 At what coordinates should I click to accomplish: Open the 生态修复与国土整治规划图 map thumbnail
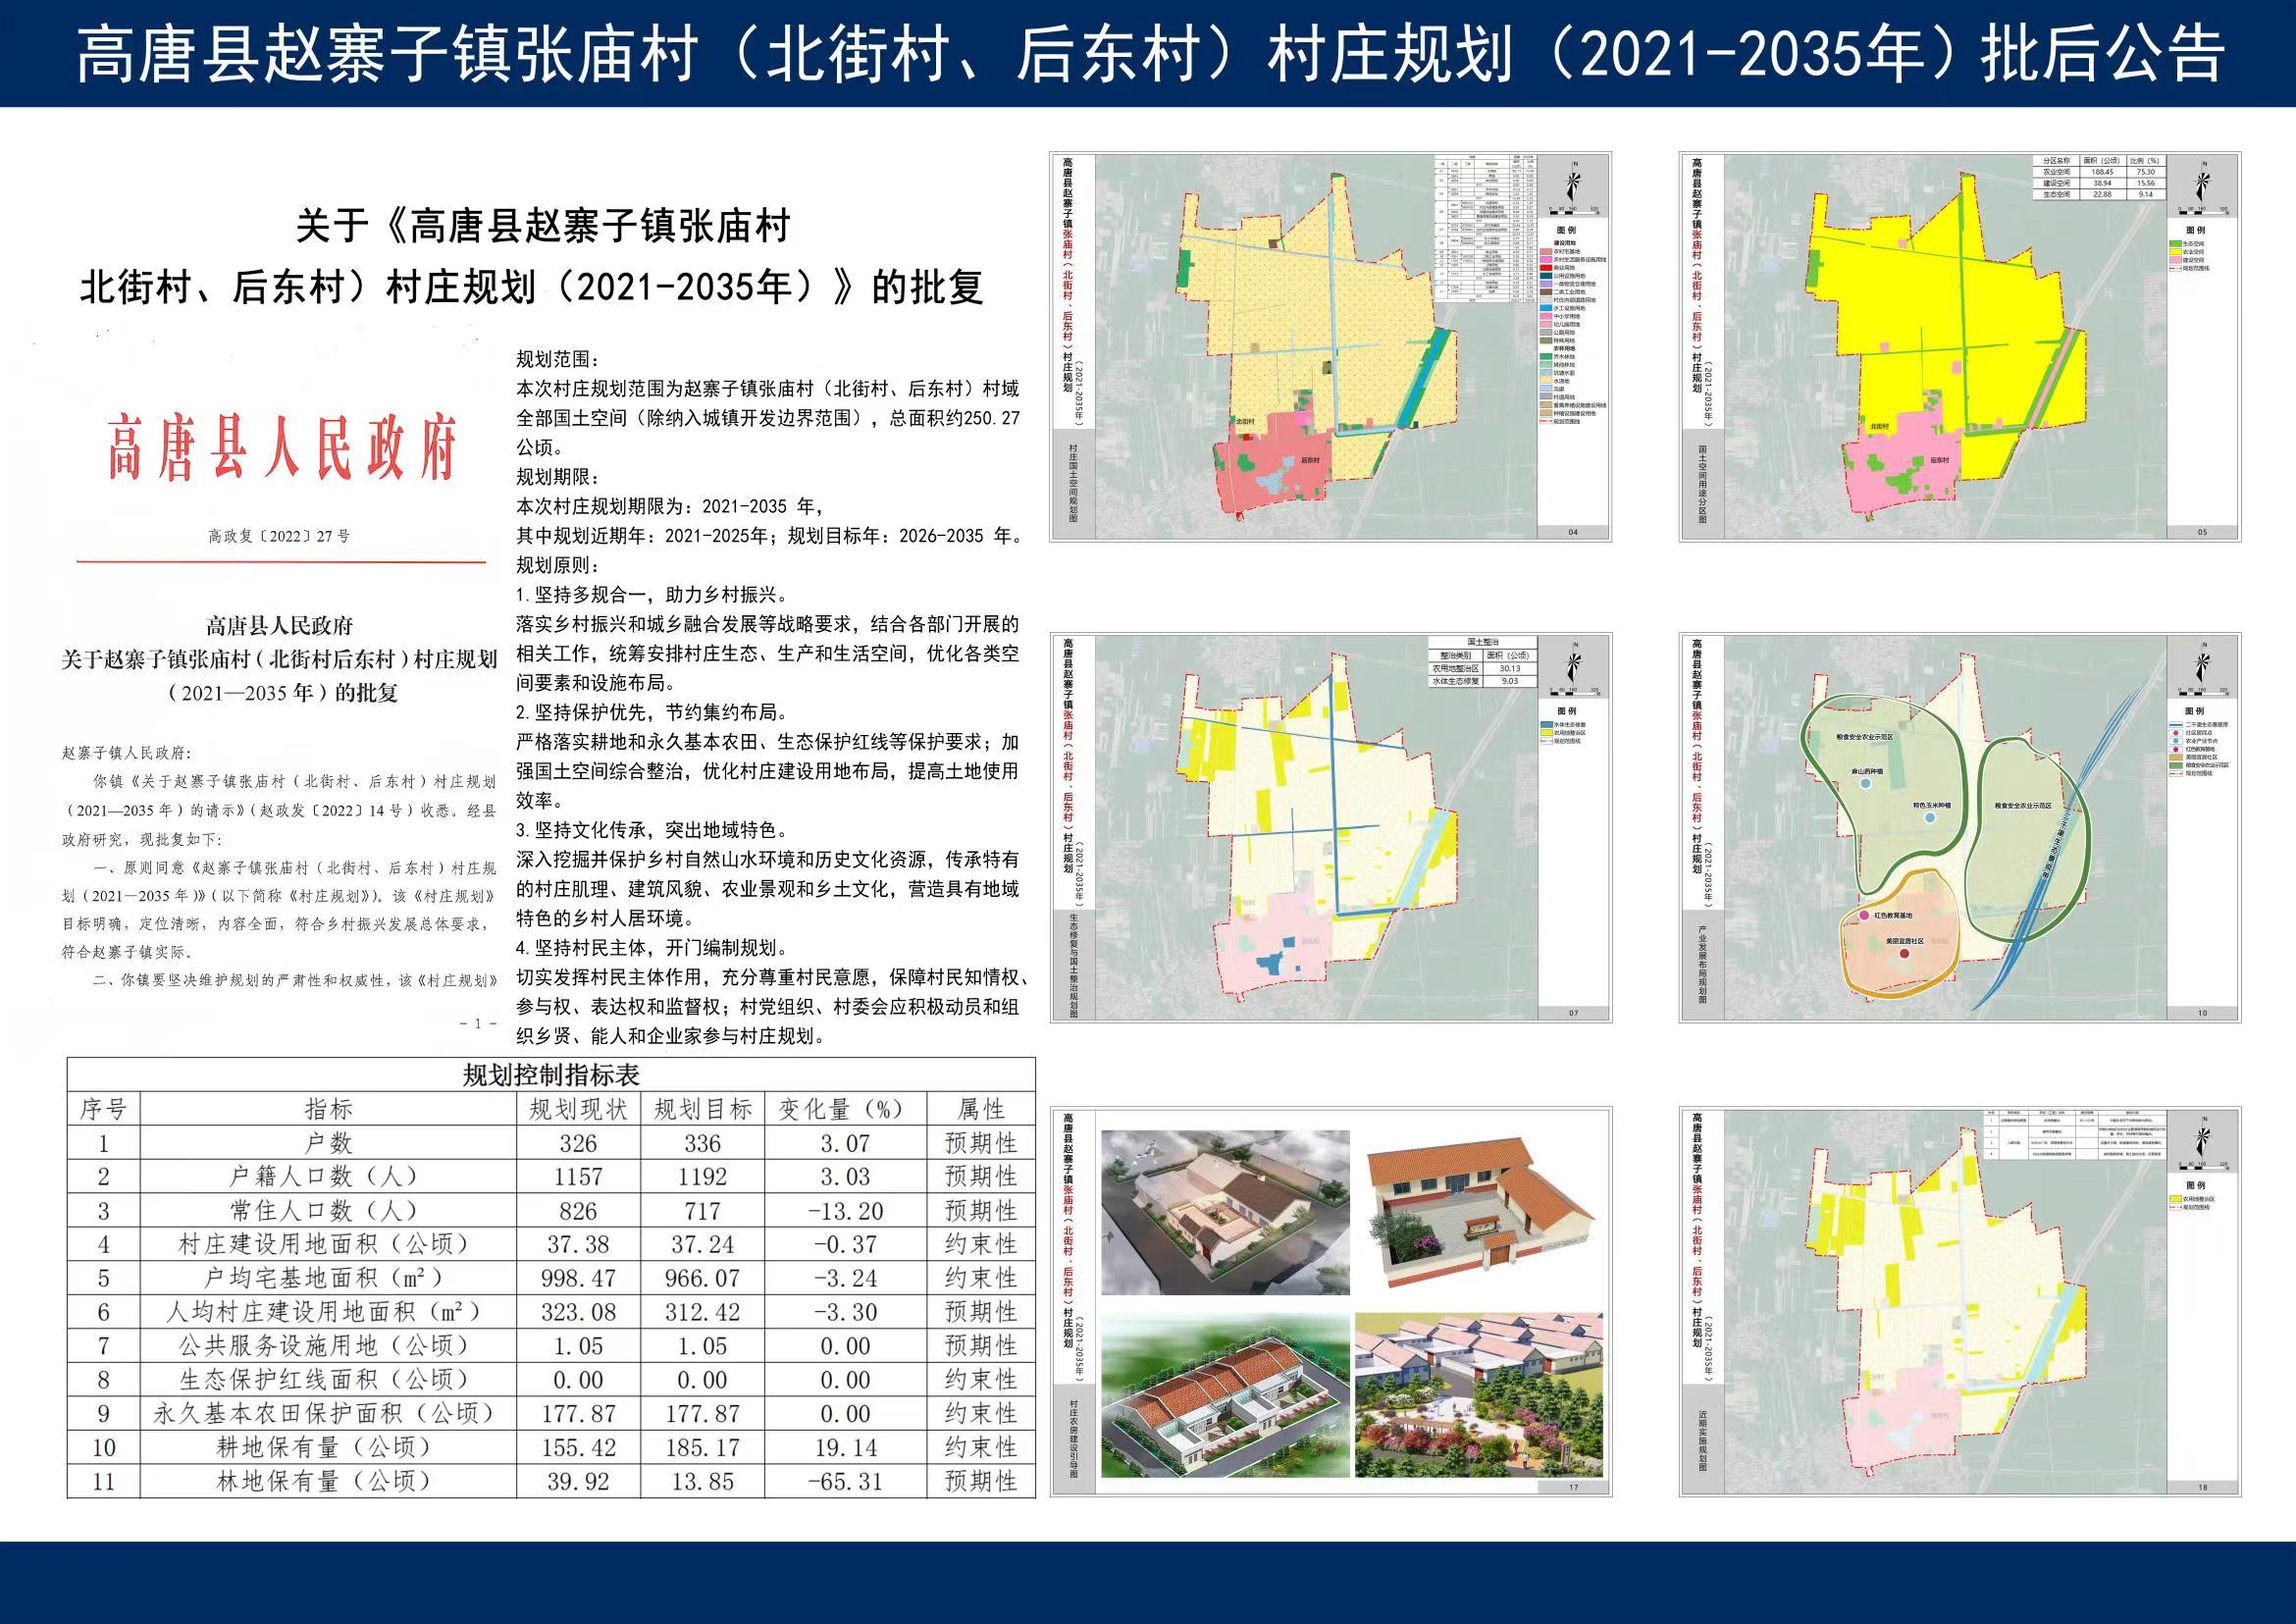(x=1330, y=827)
